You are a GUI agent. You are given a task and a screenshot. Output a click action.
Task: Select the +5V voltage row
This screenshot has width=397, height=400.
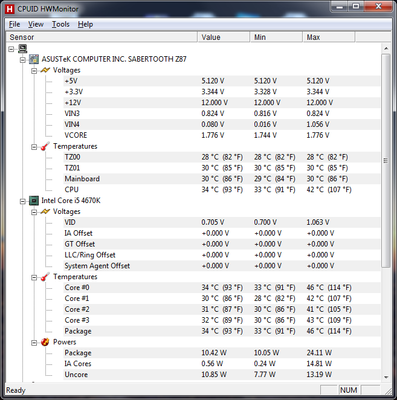tap(222, 81)
